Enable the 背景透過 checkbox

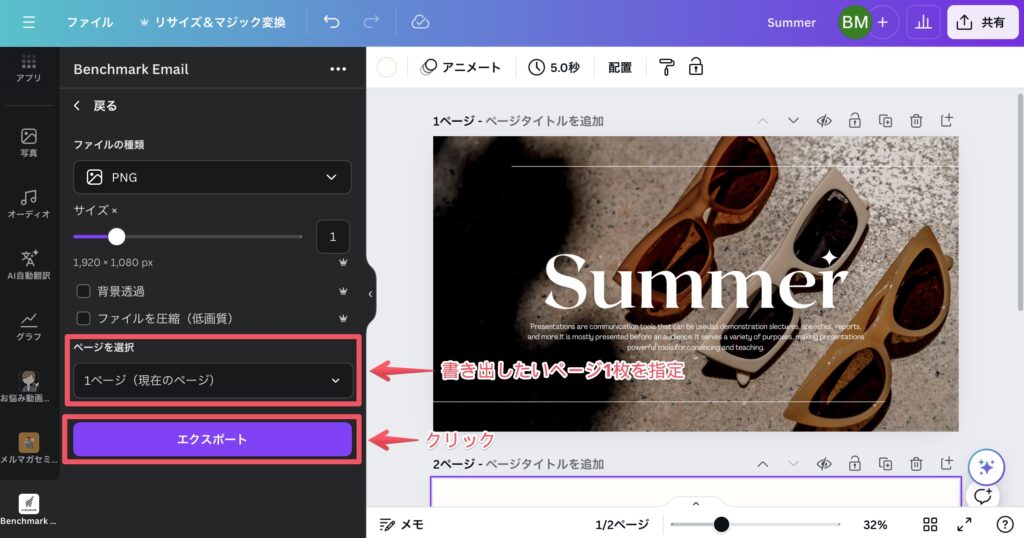(x=84, y=291)
